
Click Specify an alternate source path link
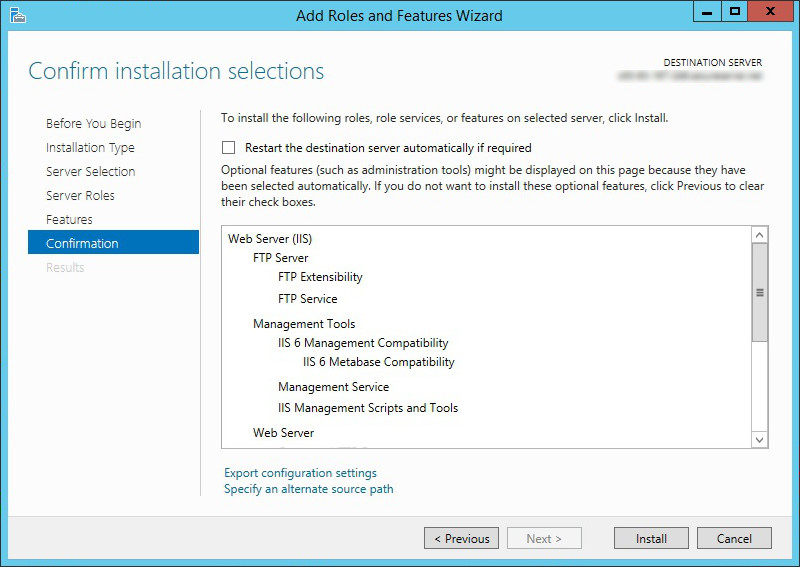point(309,489)
